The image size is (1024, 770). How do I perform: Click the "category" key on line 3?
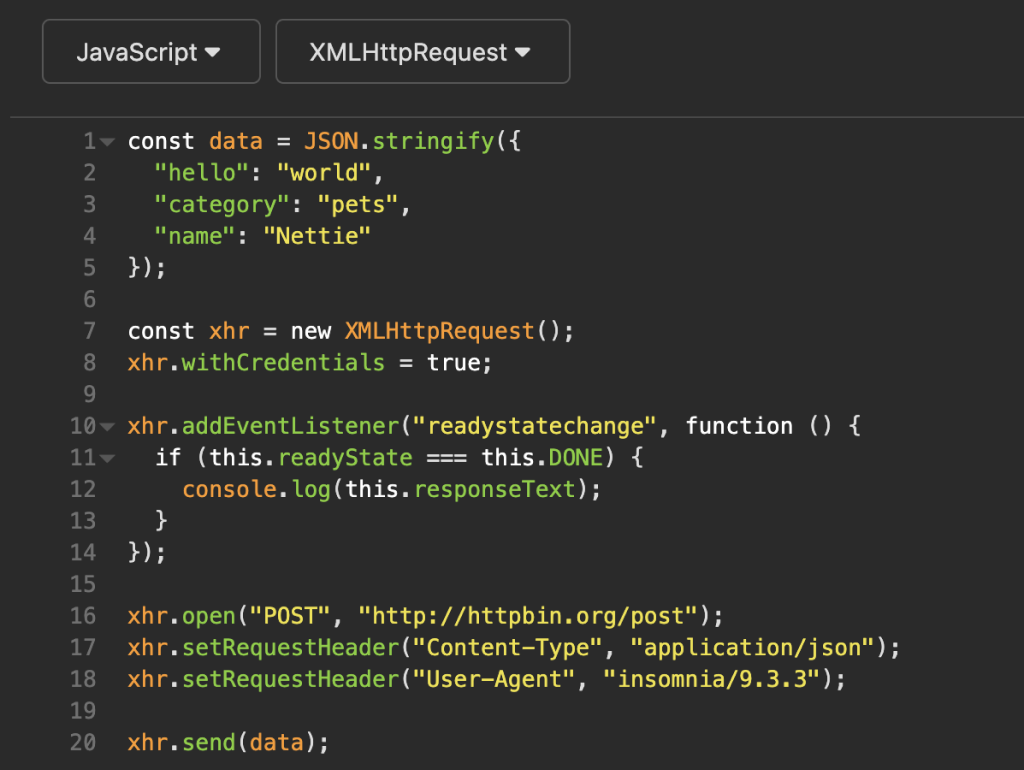[x=222, y=204]
